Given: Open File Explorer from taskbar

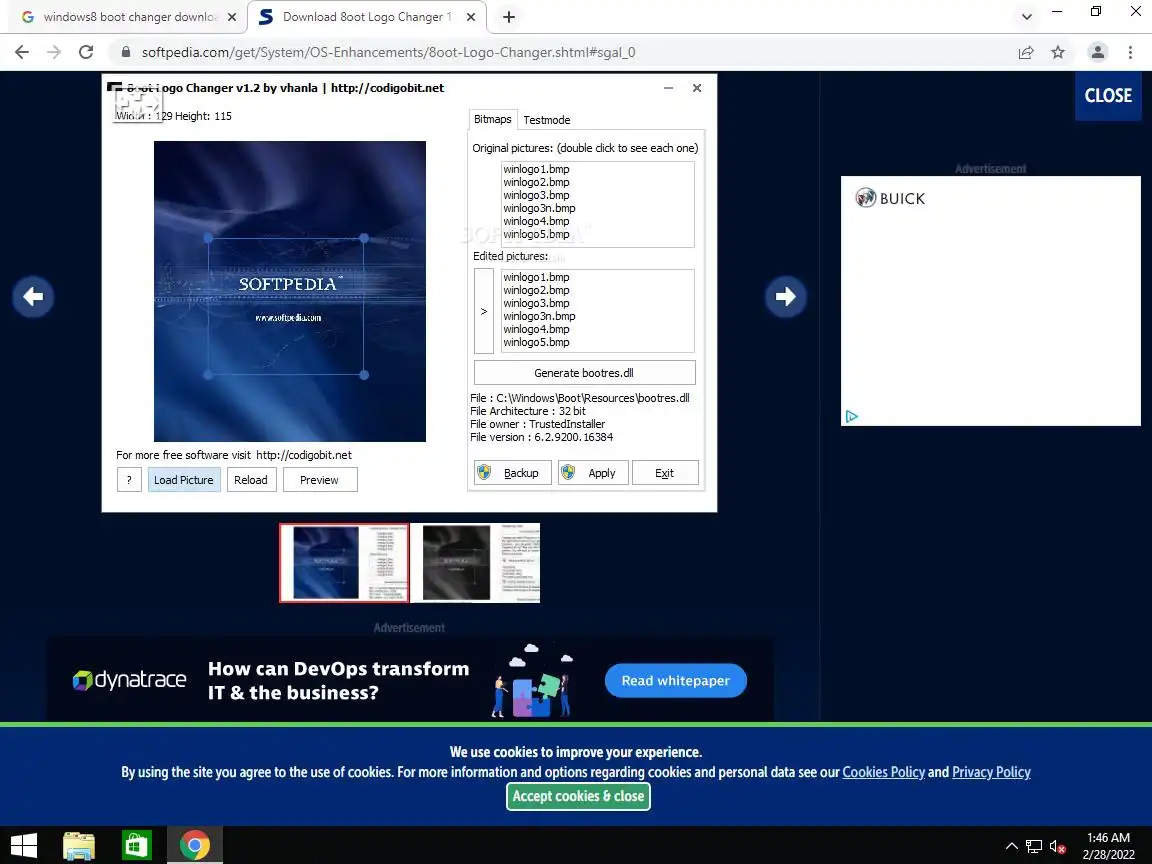Looking at the screenshot, I should pyautogui.click(x=79, y=846).
